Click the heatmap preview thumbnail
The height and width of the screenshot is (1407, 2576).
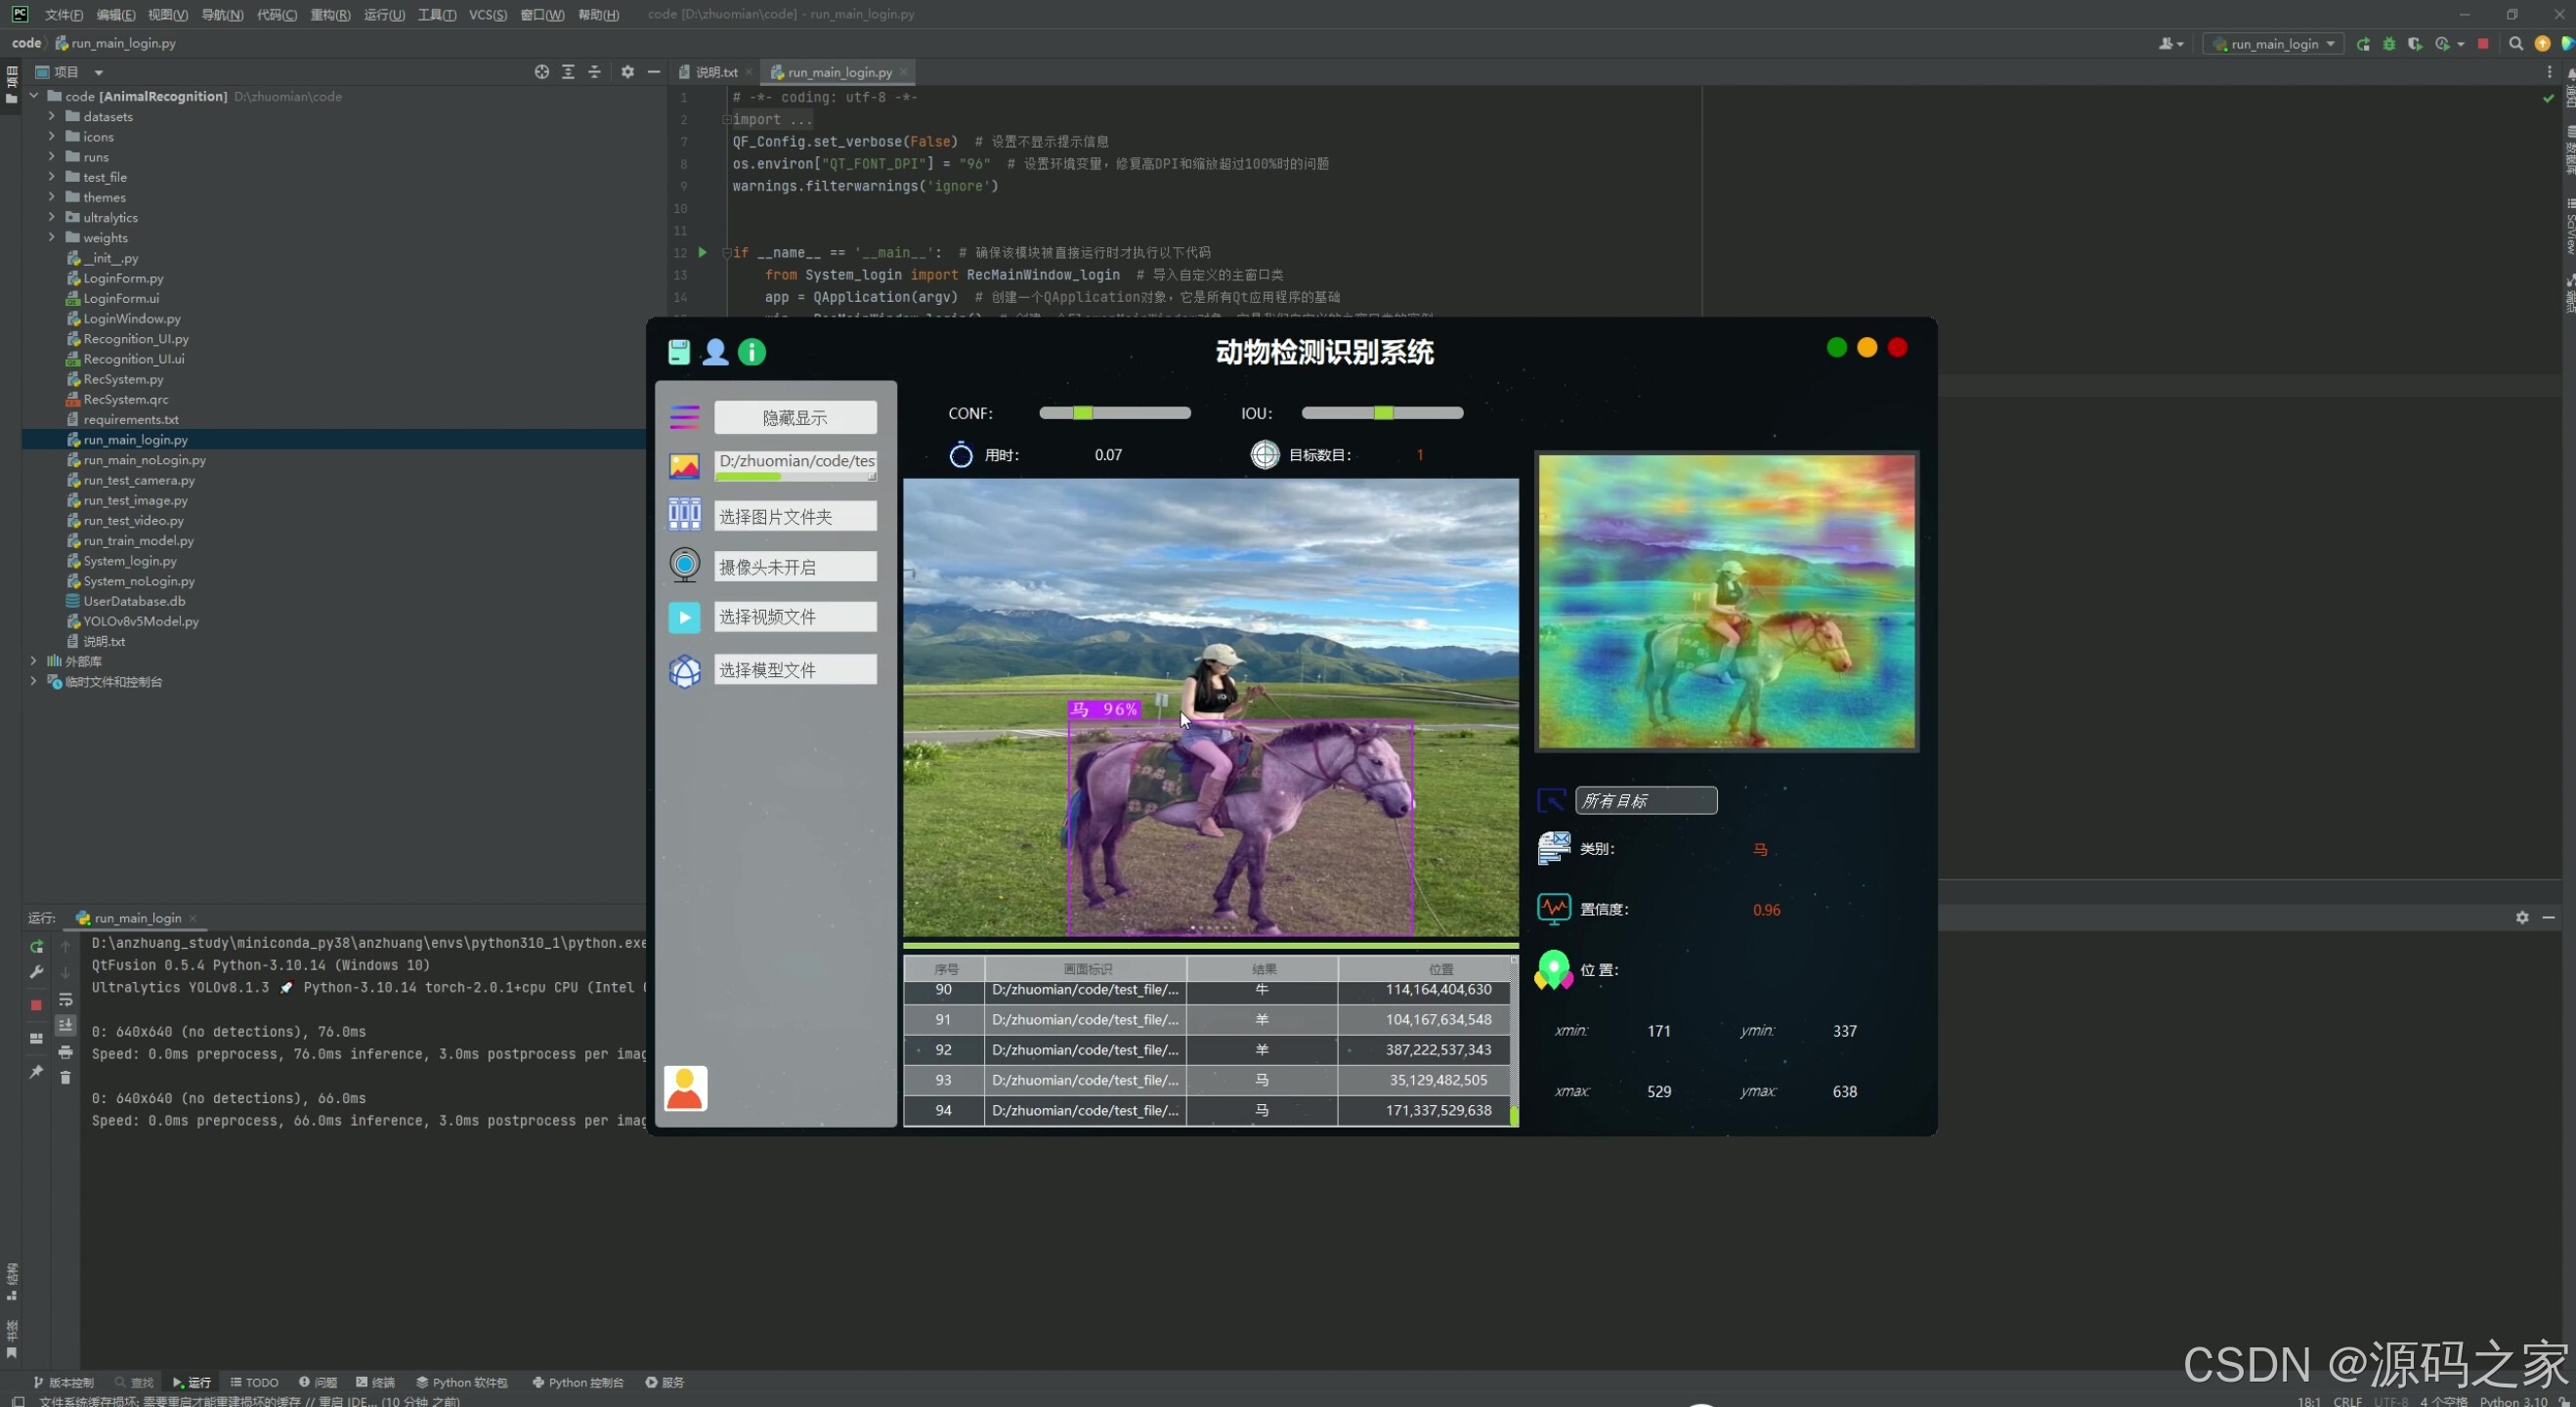click(x=1727, y=601)
